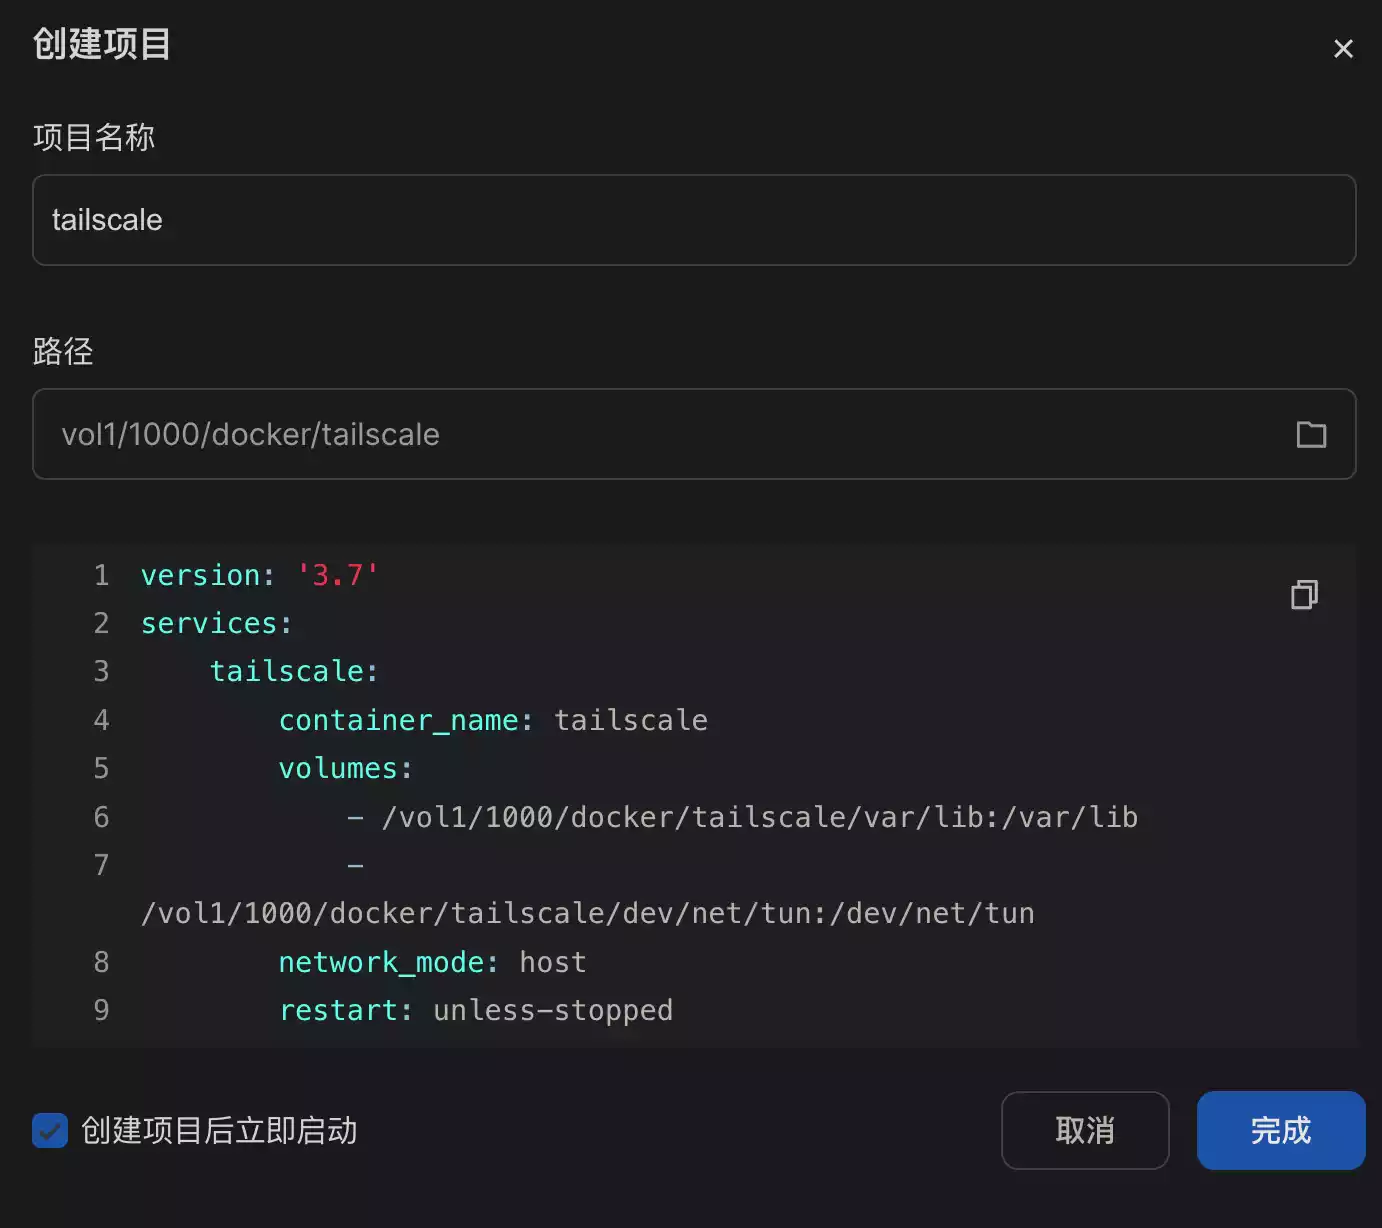The height and width of the screenshot is (1228, 1382).
Task: Place cursor on the version '3.7' string
Action: [337, 575]
